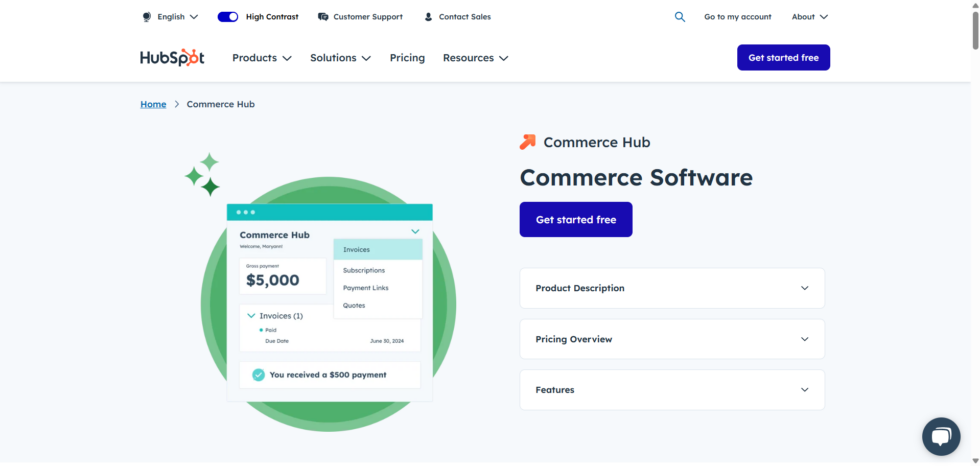This screenshot has width=980, height=466.
Task: Click the Commerce Hub breadcrumb text
Action: click(221, 104)
